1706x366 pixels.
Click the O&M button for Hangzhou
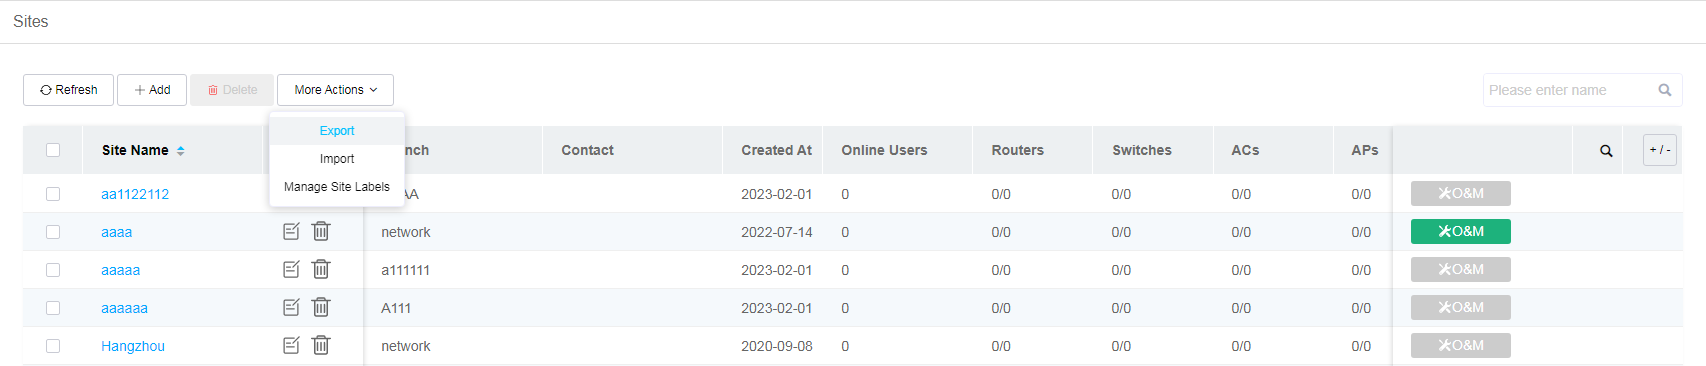(x=1460, y=346)
